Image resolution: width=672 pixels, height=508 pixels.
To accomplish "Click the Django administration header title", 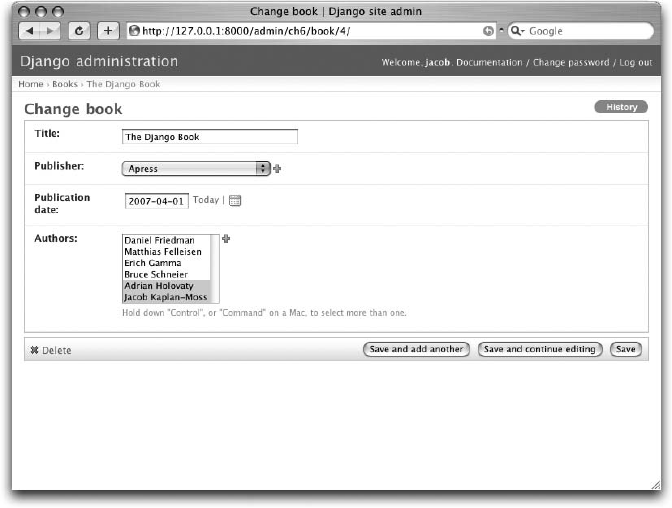I will [99, 61].
